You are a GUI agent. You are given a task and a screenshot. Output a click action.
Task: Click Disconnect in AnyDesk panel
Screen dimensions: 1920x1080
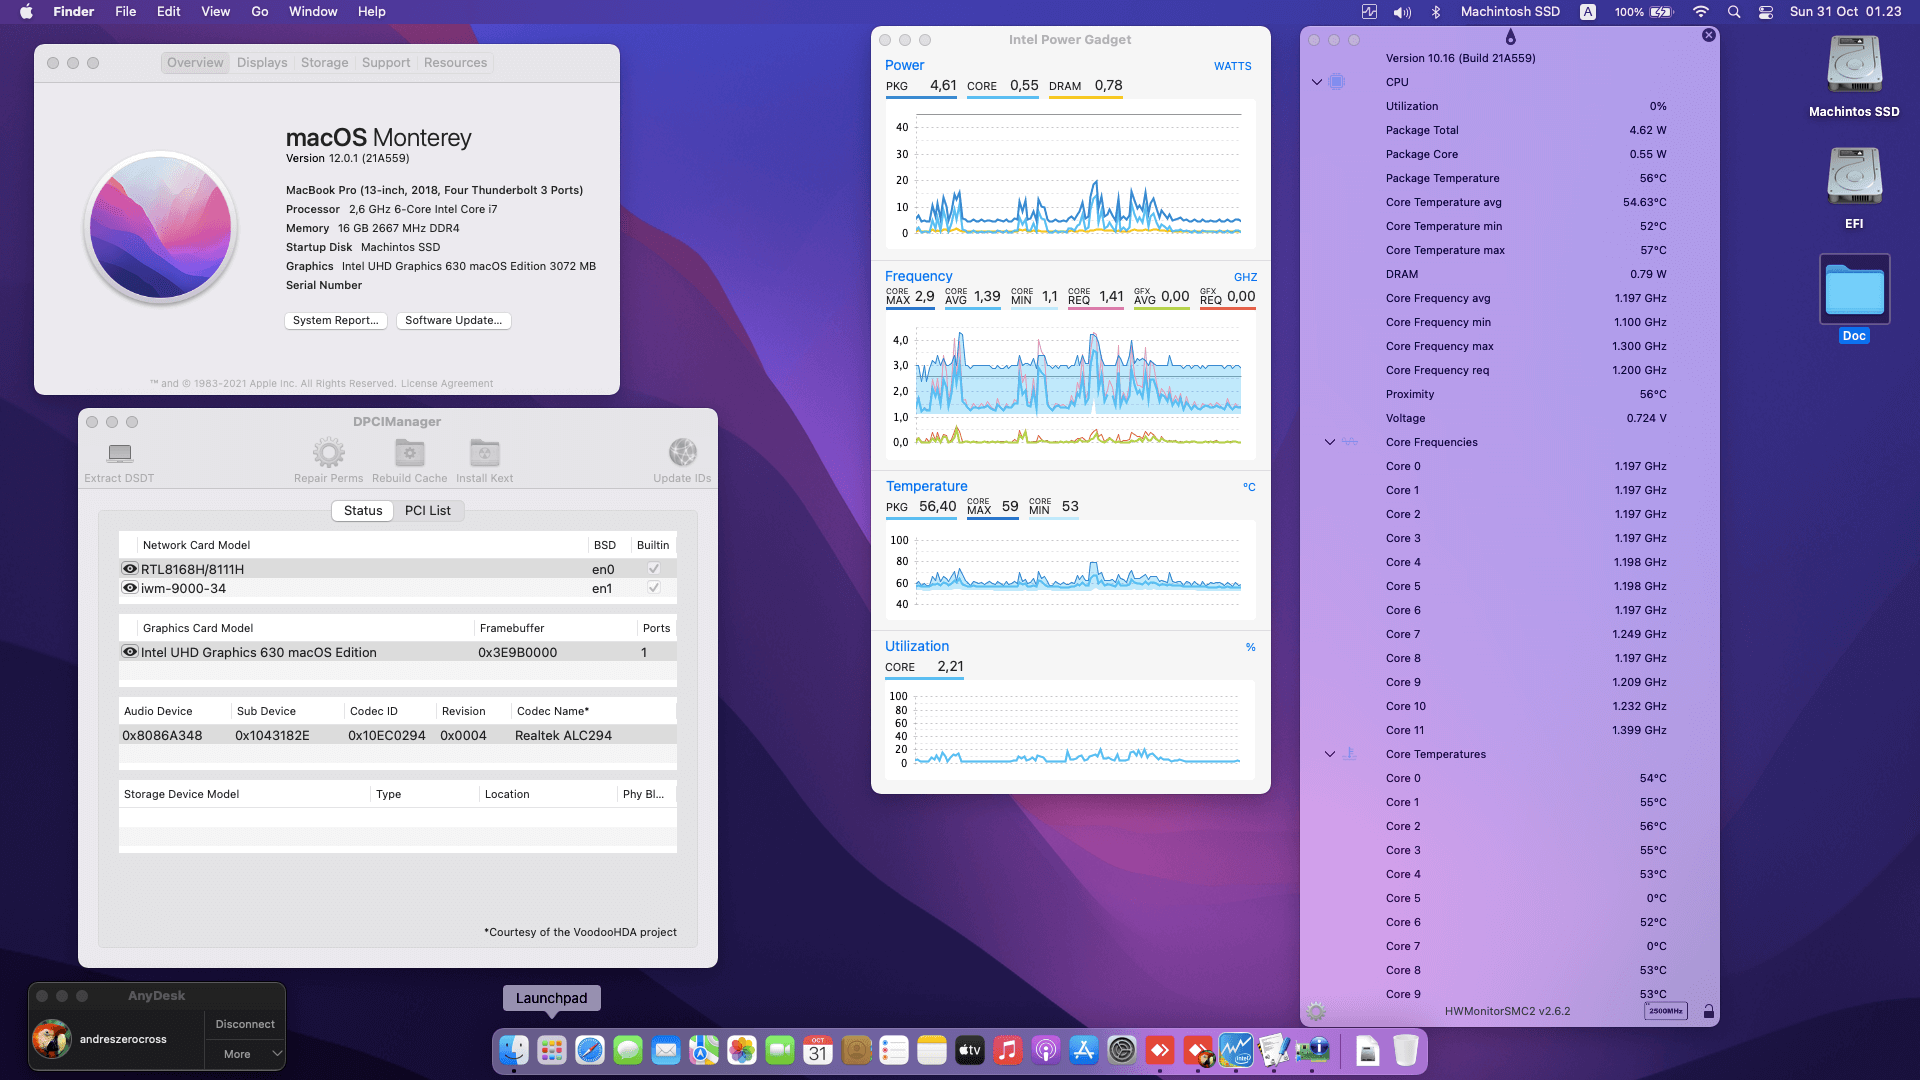(245, 1024)
